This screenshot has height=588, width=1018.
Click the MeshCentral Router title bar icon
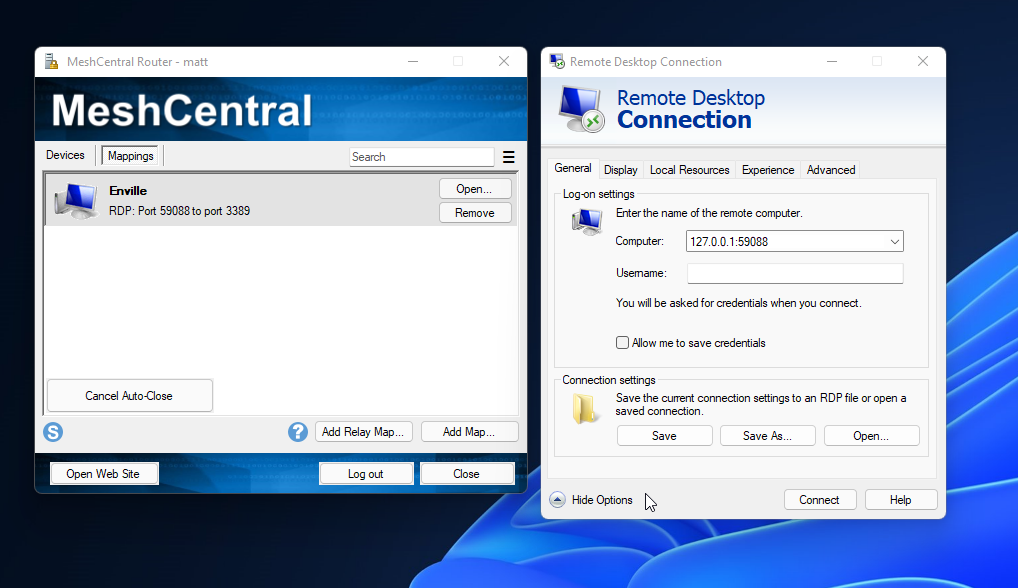tap(51, 61)
